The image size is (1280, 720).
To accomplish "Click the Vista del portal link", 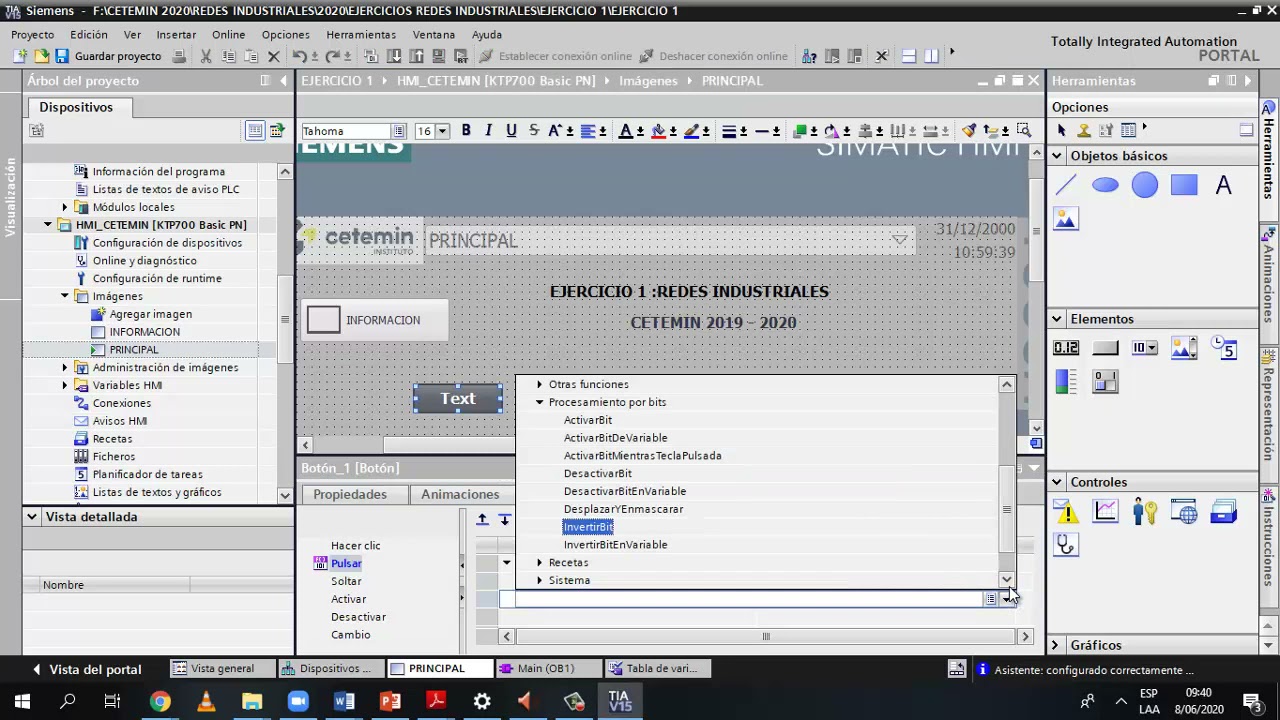I will click(x=95, y=669).
